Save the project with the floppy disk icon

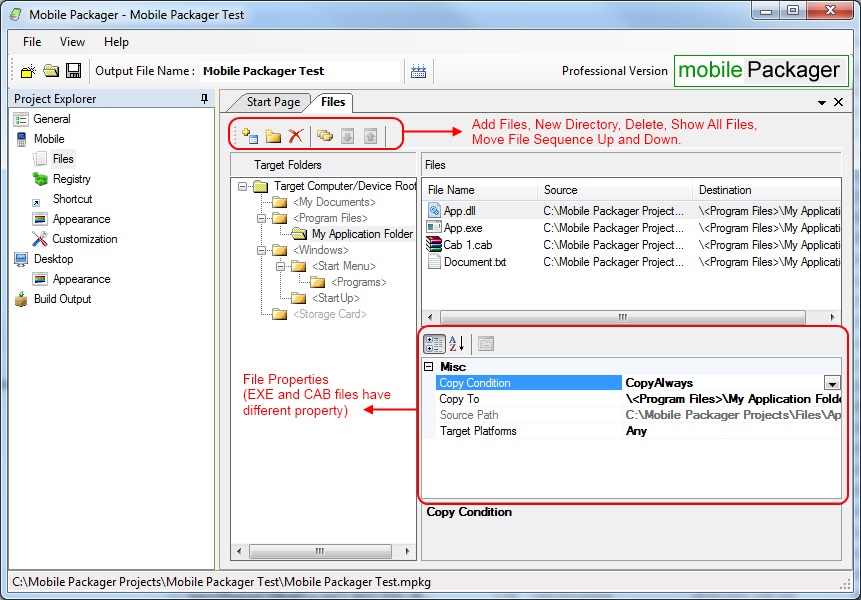click(74, 71)
